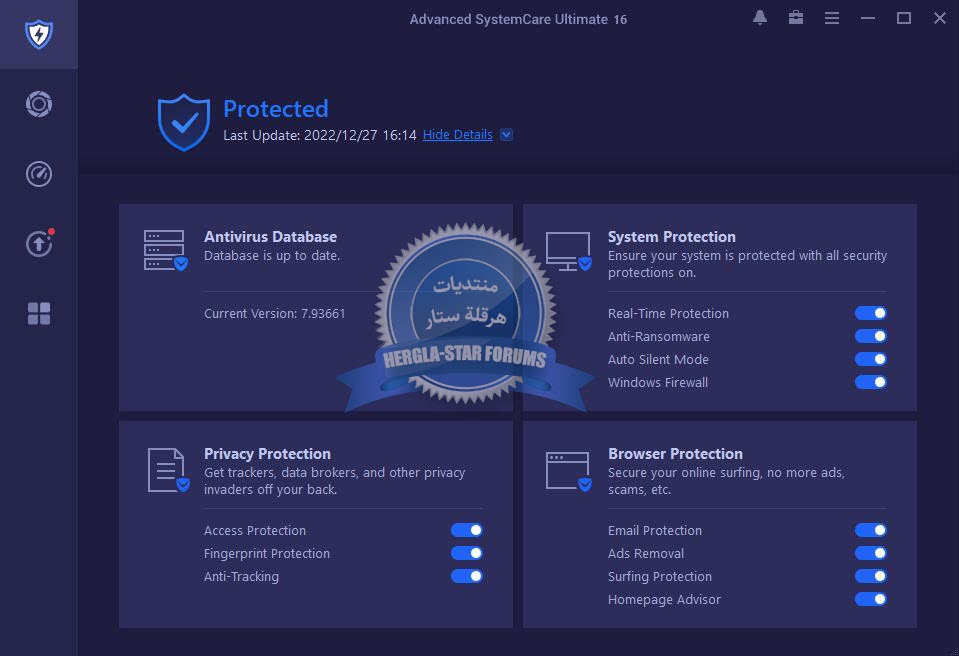Screen dimensions: 959x656
Task: Click the large Protected shield icon
Action: (183, 122)
